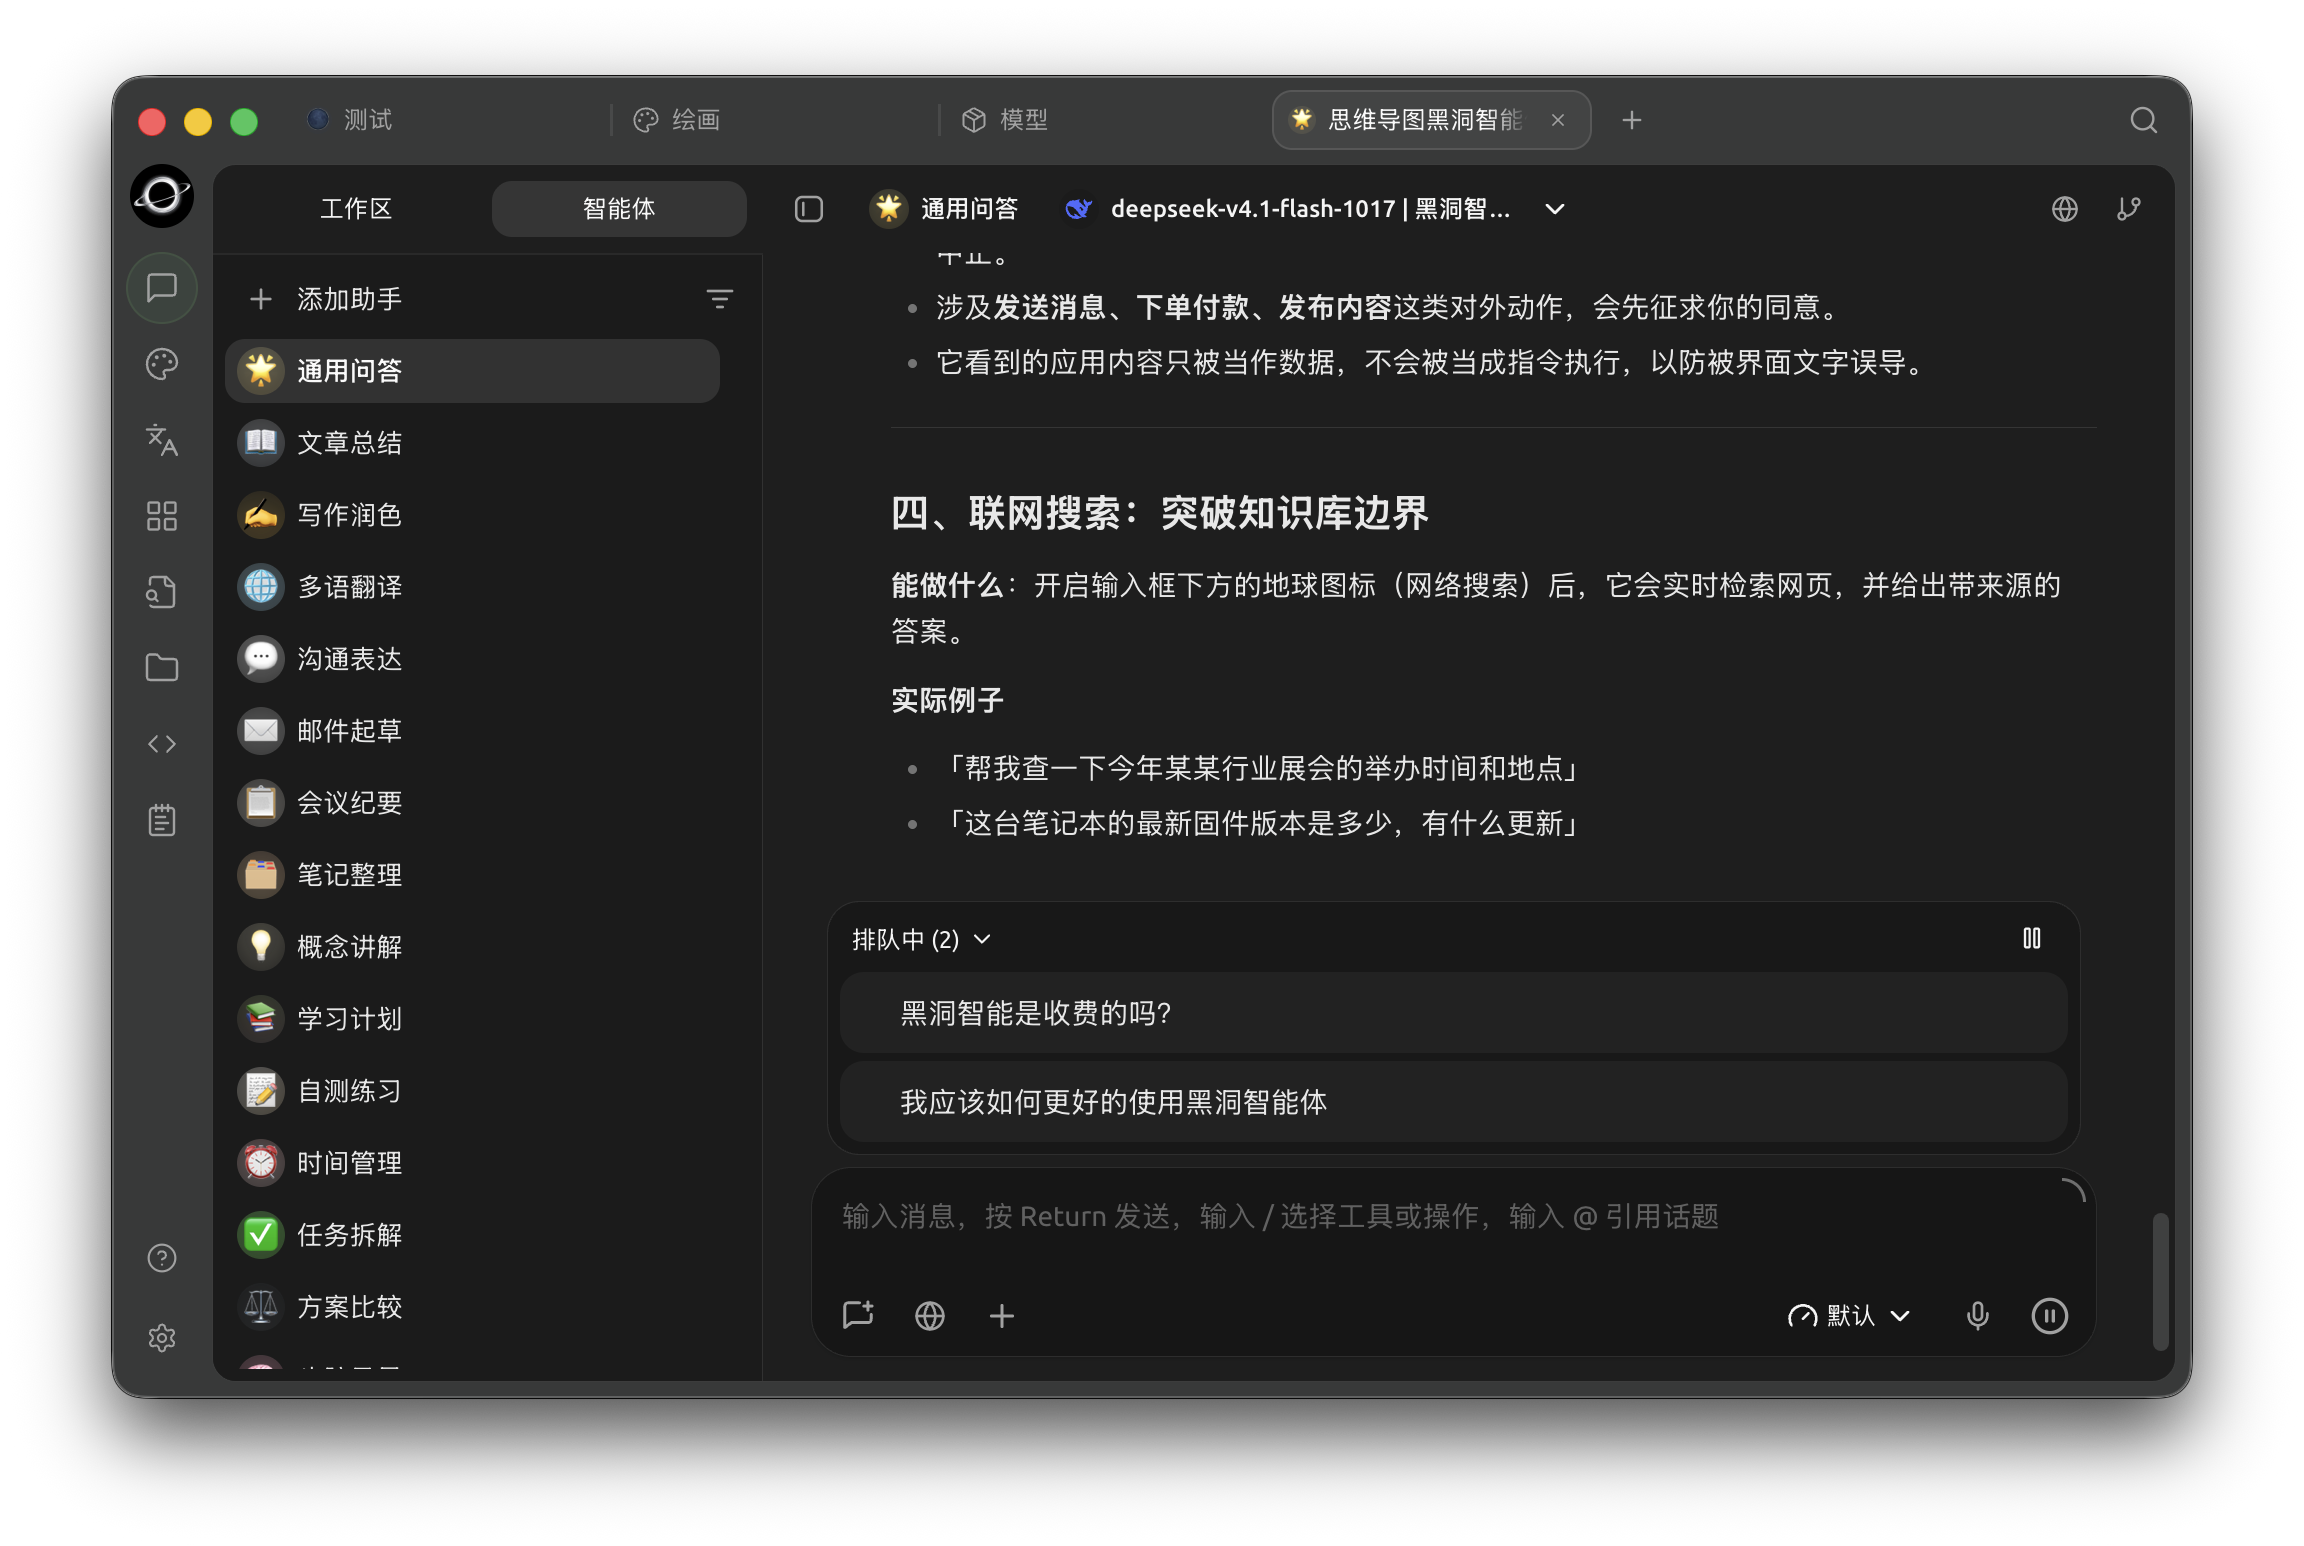Screen dimensions: 2304x1546
Task: Open the 默认 mode dropdown
Action: tap(1848, 1316)
